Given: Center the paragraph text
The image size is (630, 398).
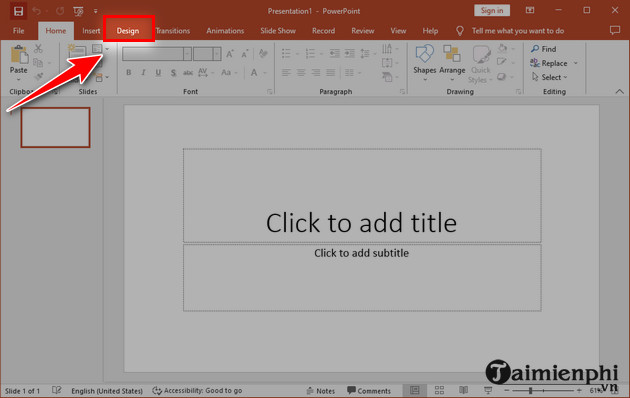Looking at the screenshot, I should (301, 73).
